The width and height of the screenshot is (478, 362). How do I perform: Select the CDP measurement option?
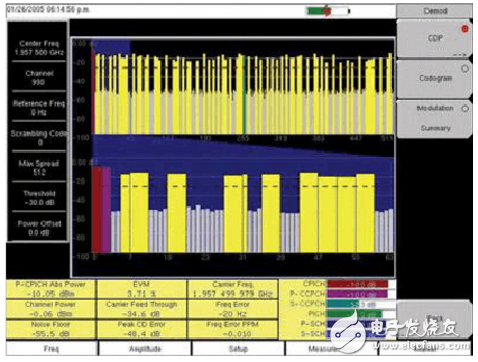click(x=434, y=38)
